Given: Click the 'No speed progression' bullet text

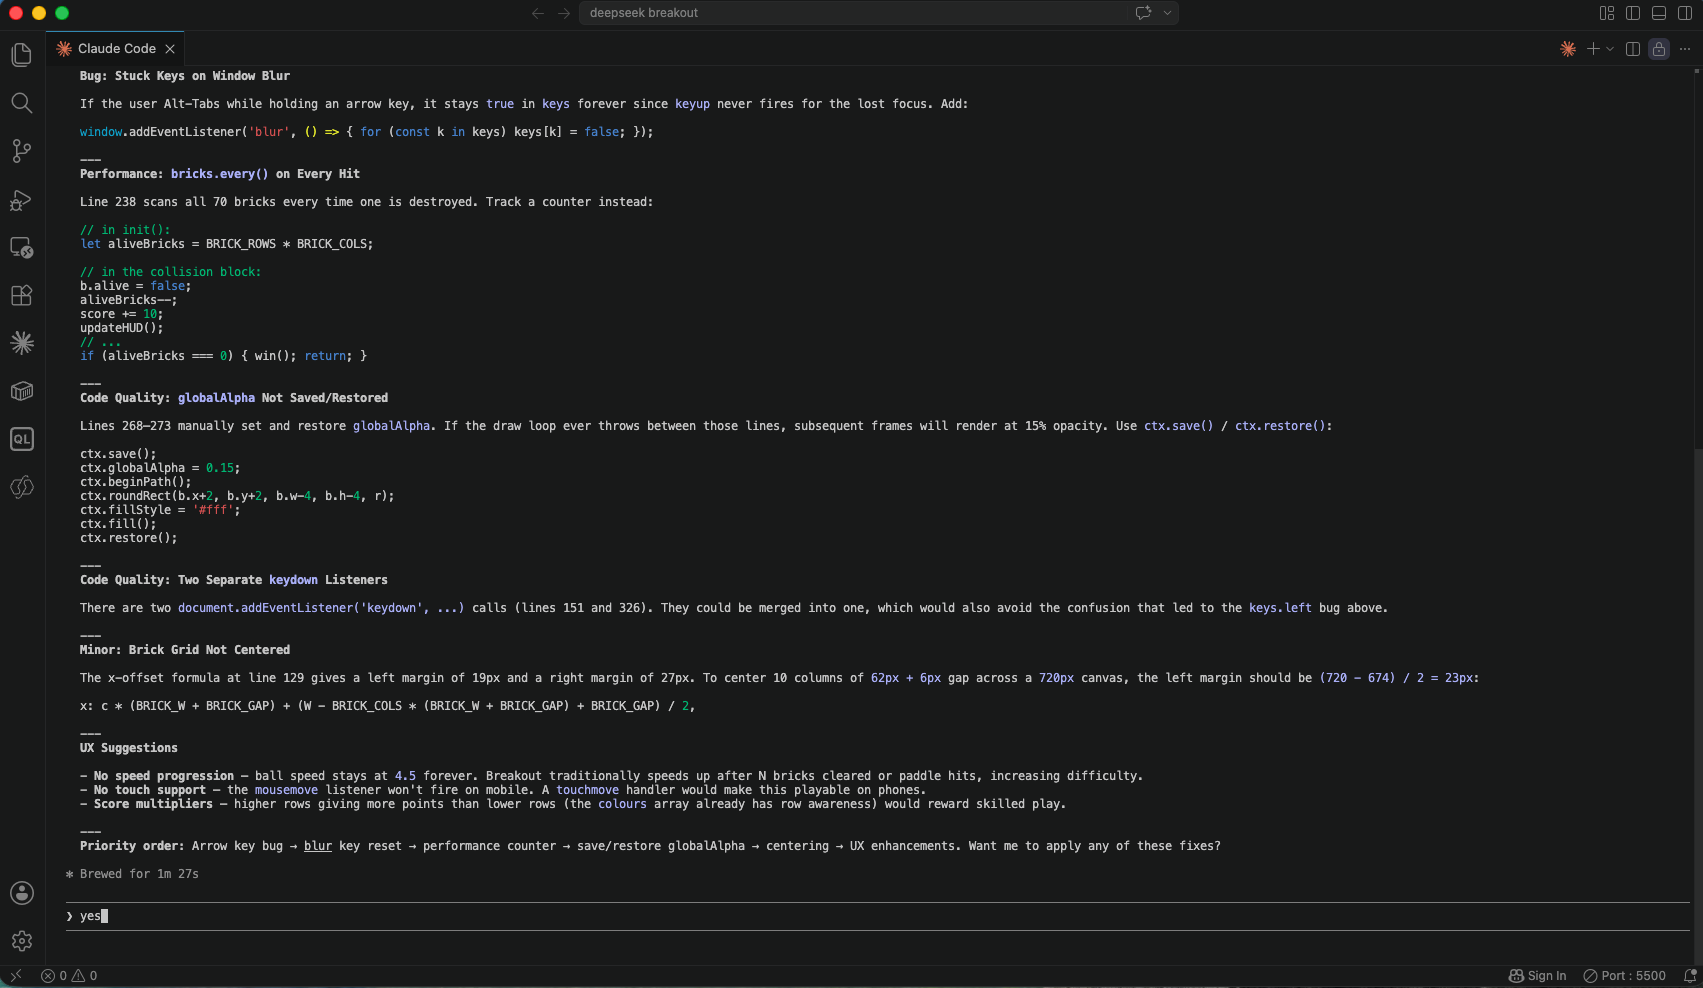Looking at the screenshot, I should 164,776.
